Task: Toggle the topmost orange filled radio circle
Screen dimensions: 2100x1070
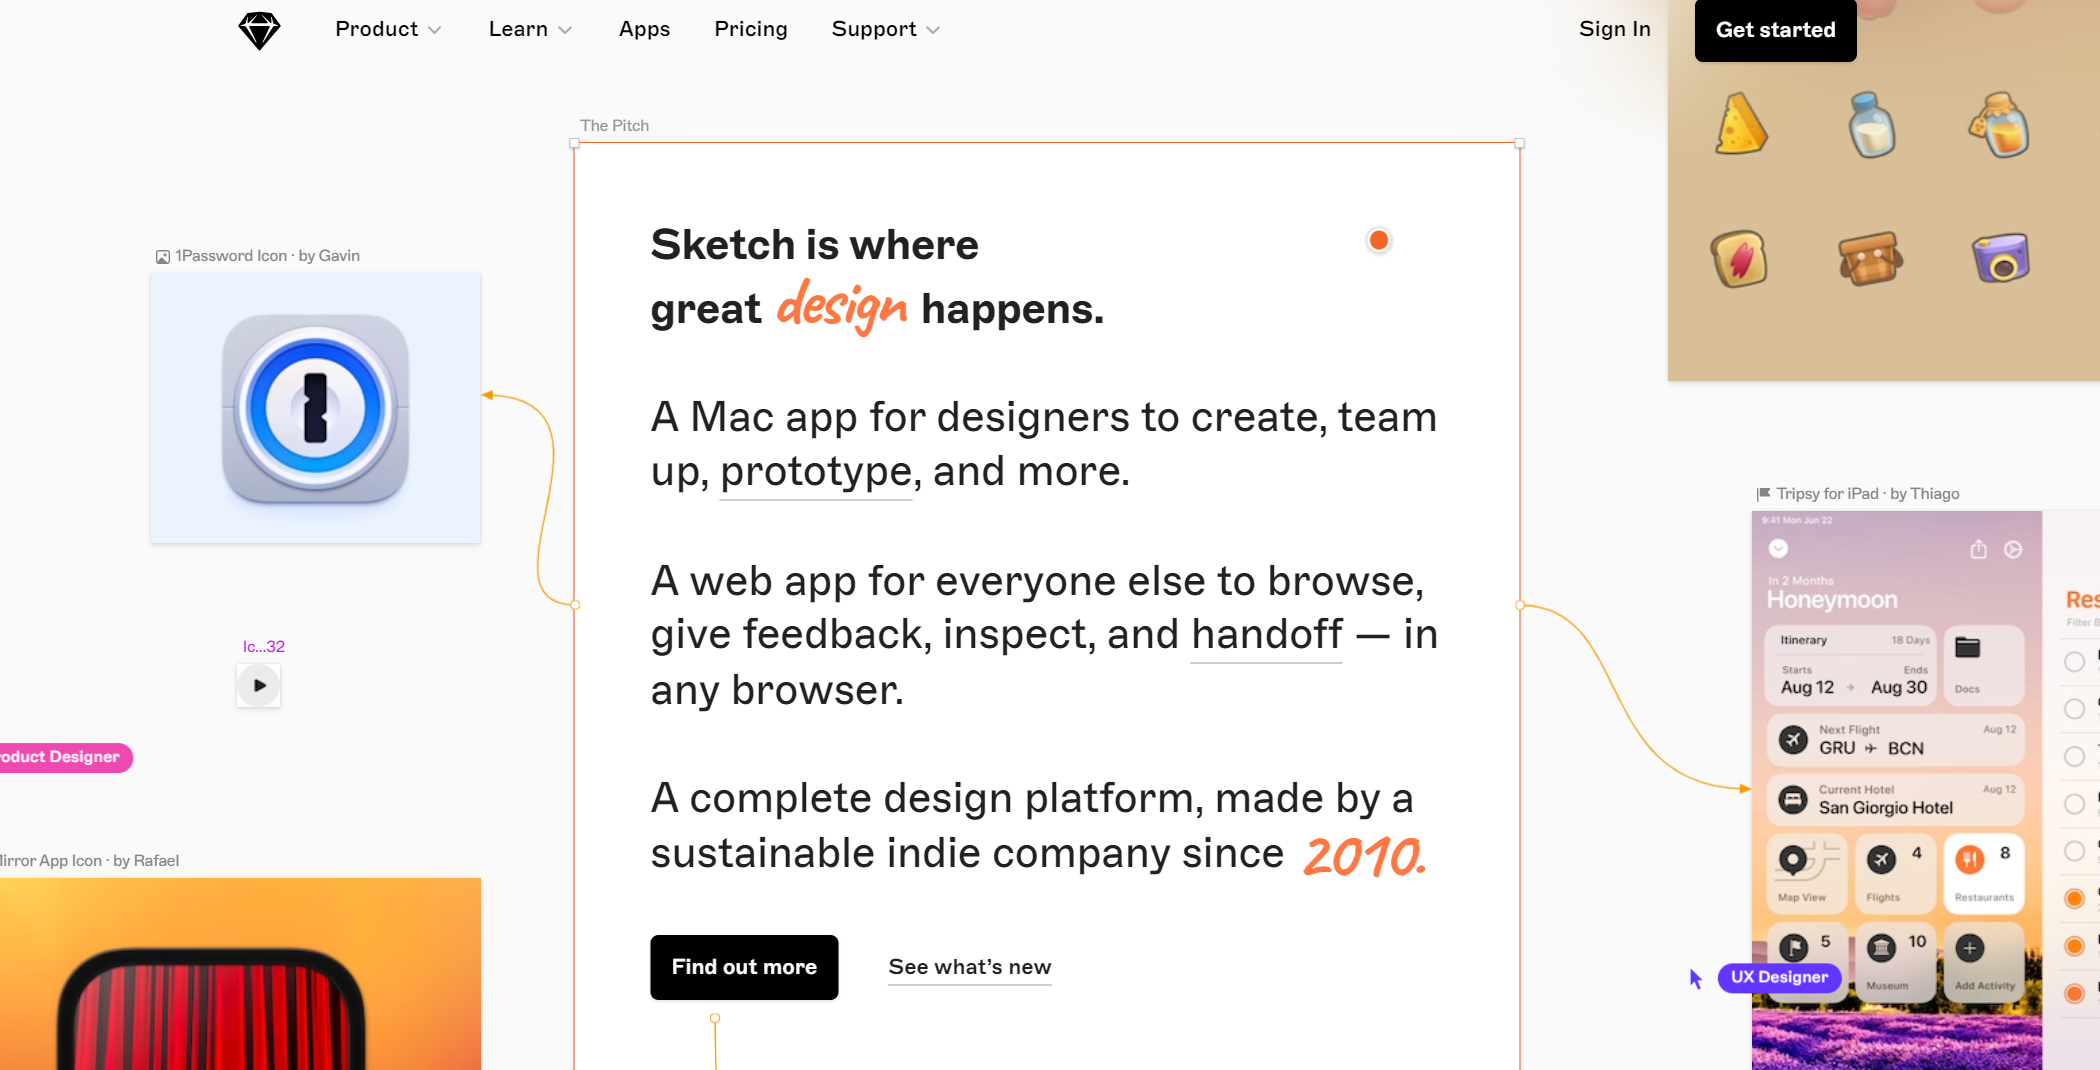Action: coord(2075,898)
